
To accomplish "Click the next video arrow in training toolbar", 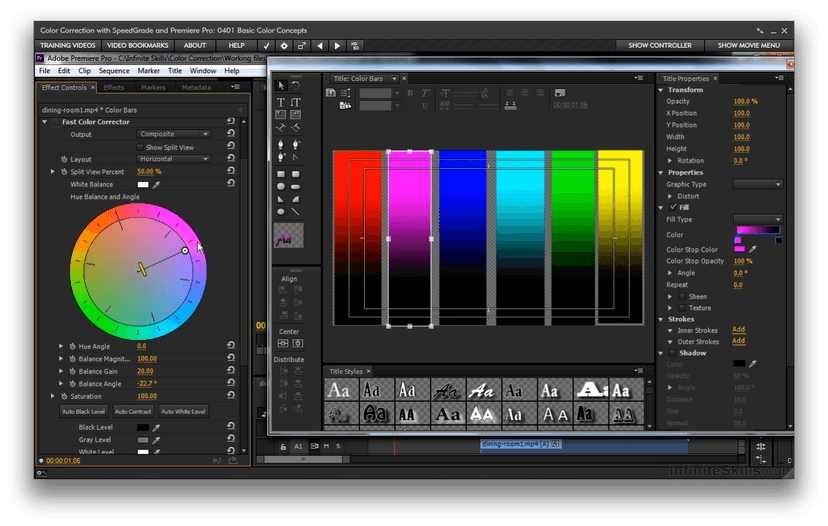I will [337, 46].
